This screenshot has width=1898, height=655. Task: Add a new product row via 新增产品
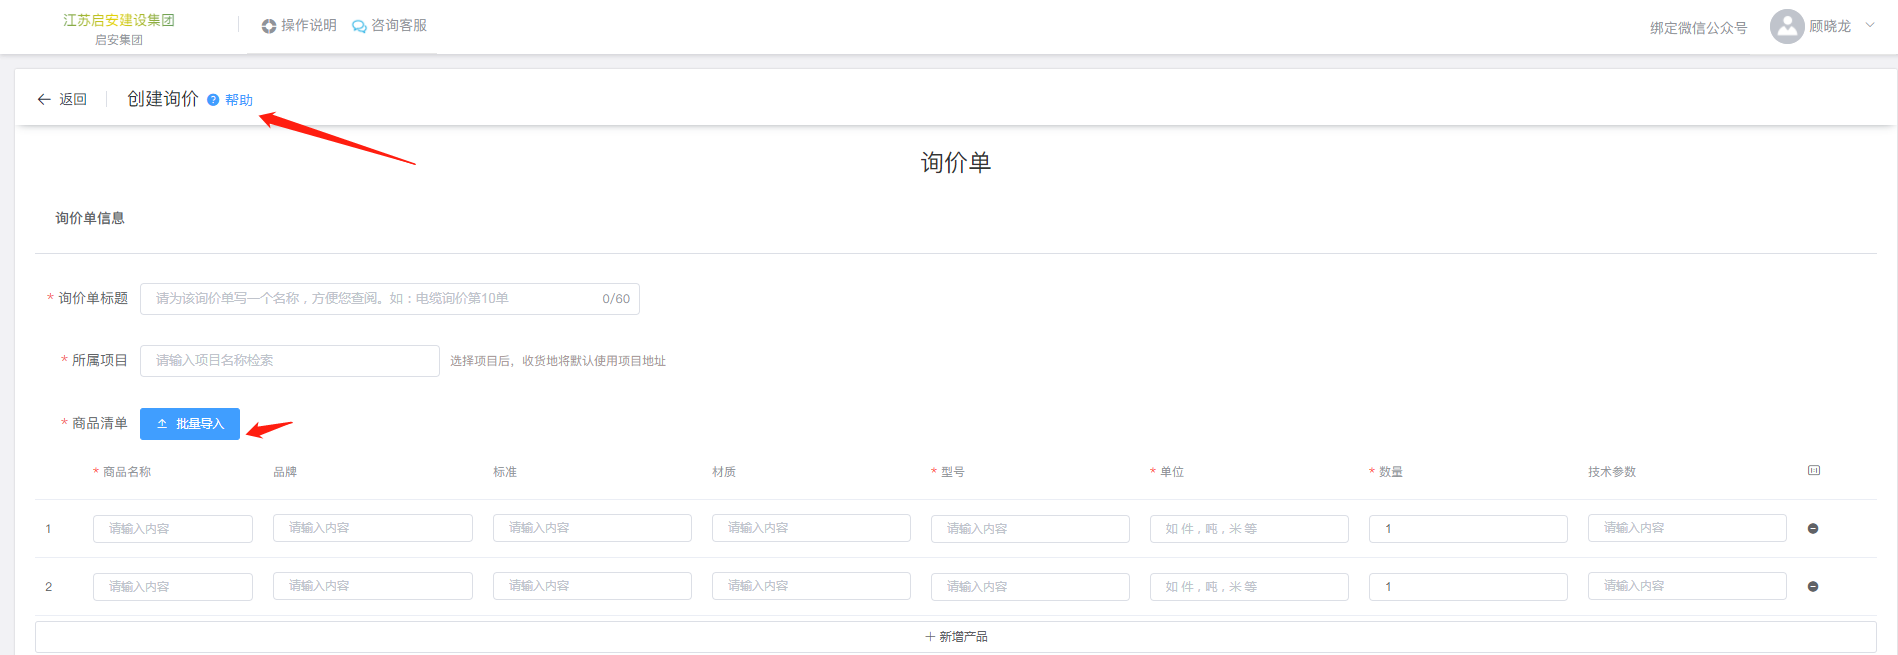tap(956, 637)
